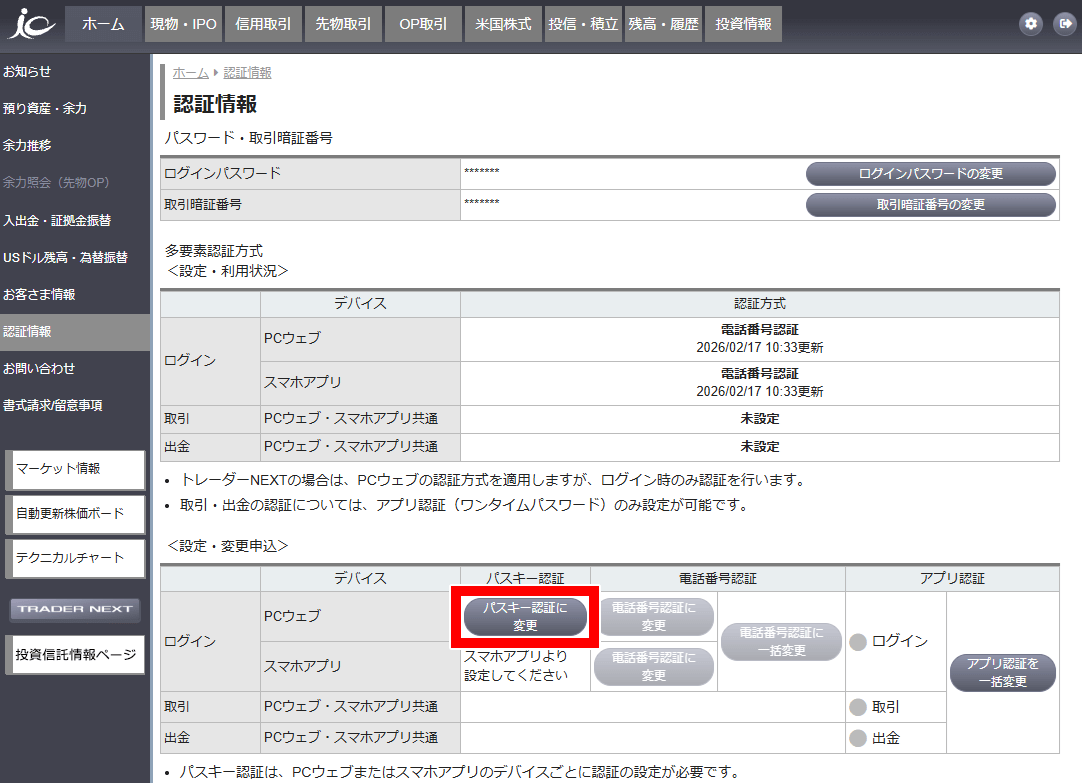Click the 取引暗証番号の変更 button
This screenshot has width=1082, height=783.
930,205
